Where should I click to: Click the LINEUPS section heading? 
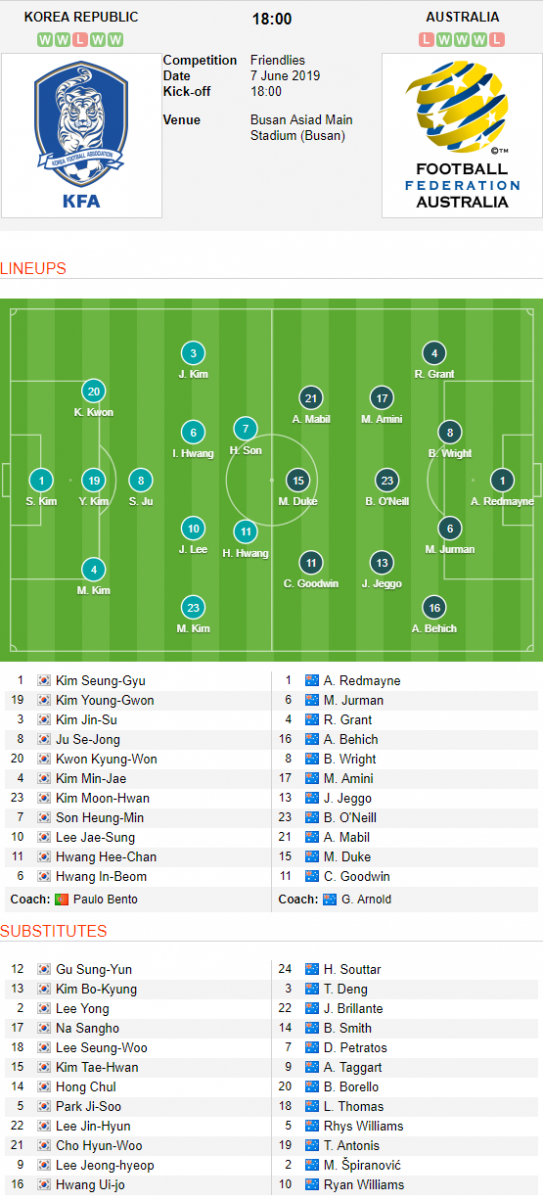coord(33,268)
